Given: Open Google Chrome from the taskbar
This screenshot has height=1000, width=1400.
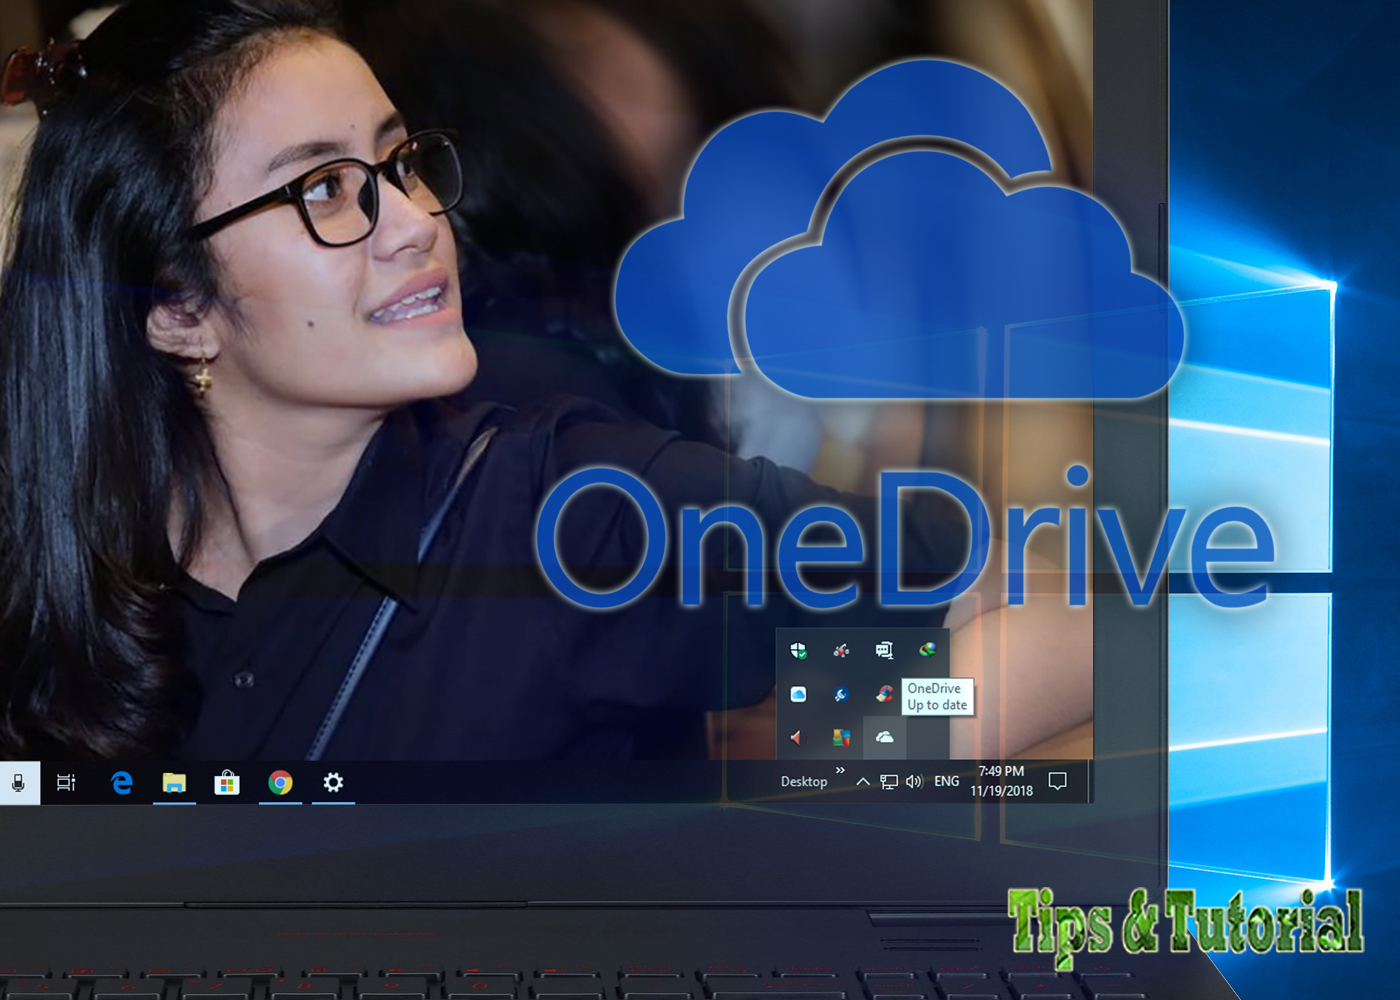Looking at the screenshot, I should [280, 784].
